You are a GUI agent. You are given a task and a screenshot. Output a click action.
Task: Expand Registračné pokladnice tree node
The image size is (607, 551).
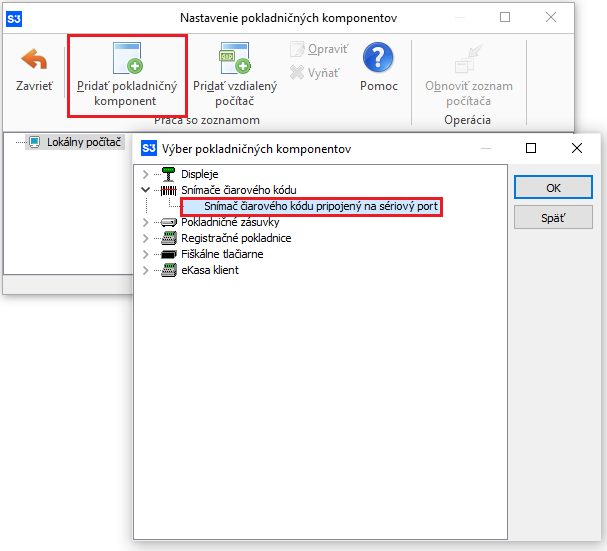(146, 238)
